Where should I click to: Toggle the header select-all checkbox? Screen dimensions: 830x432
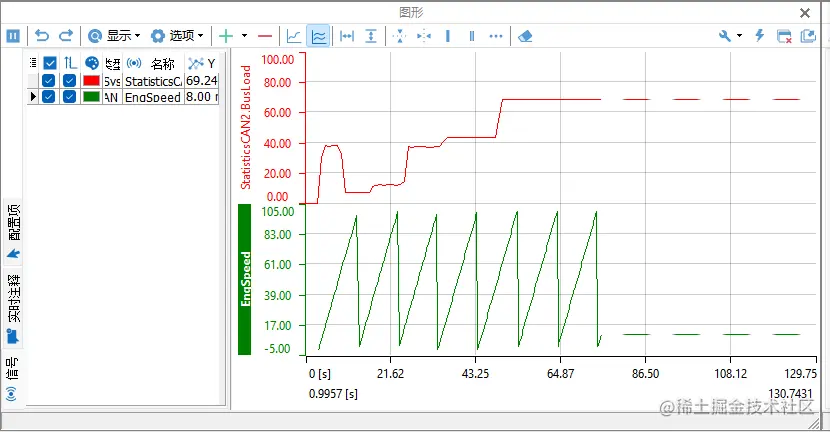click(50, 64)
